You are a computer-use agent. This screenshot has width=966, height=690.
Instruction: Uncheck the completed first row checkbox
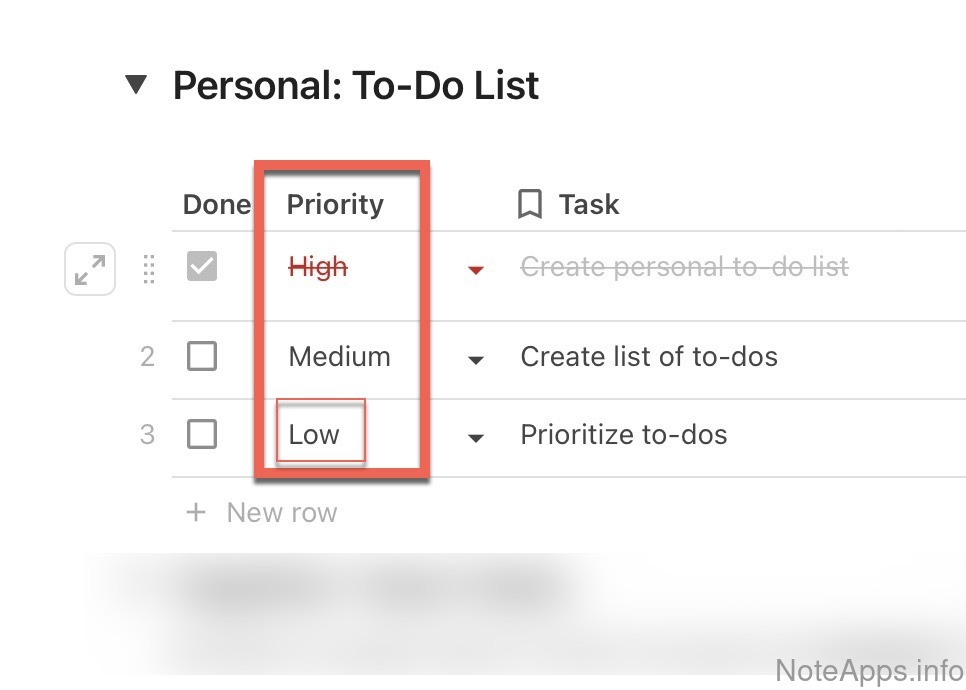click(x=202, y=267)
